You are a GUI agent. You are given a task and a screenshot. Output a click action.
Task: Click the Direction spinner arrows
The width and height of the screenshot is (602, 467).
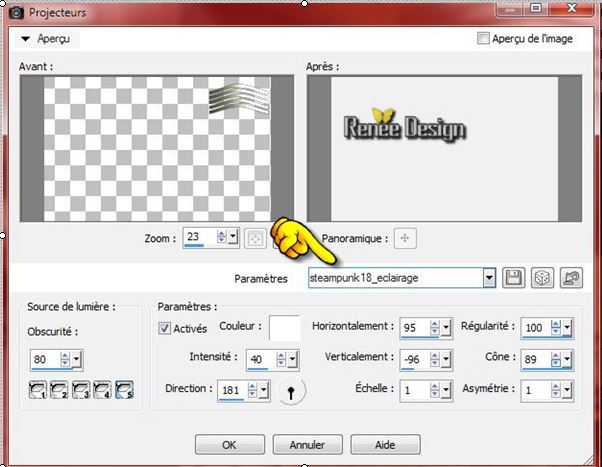pyautogui.click(x=252, y=391)
